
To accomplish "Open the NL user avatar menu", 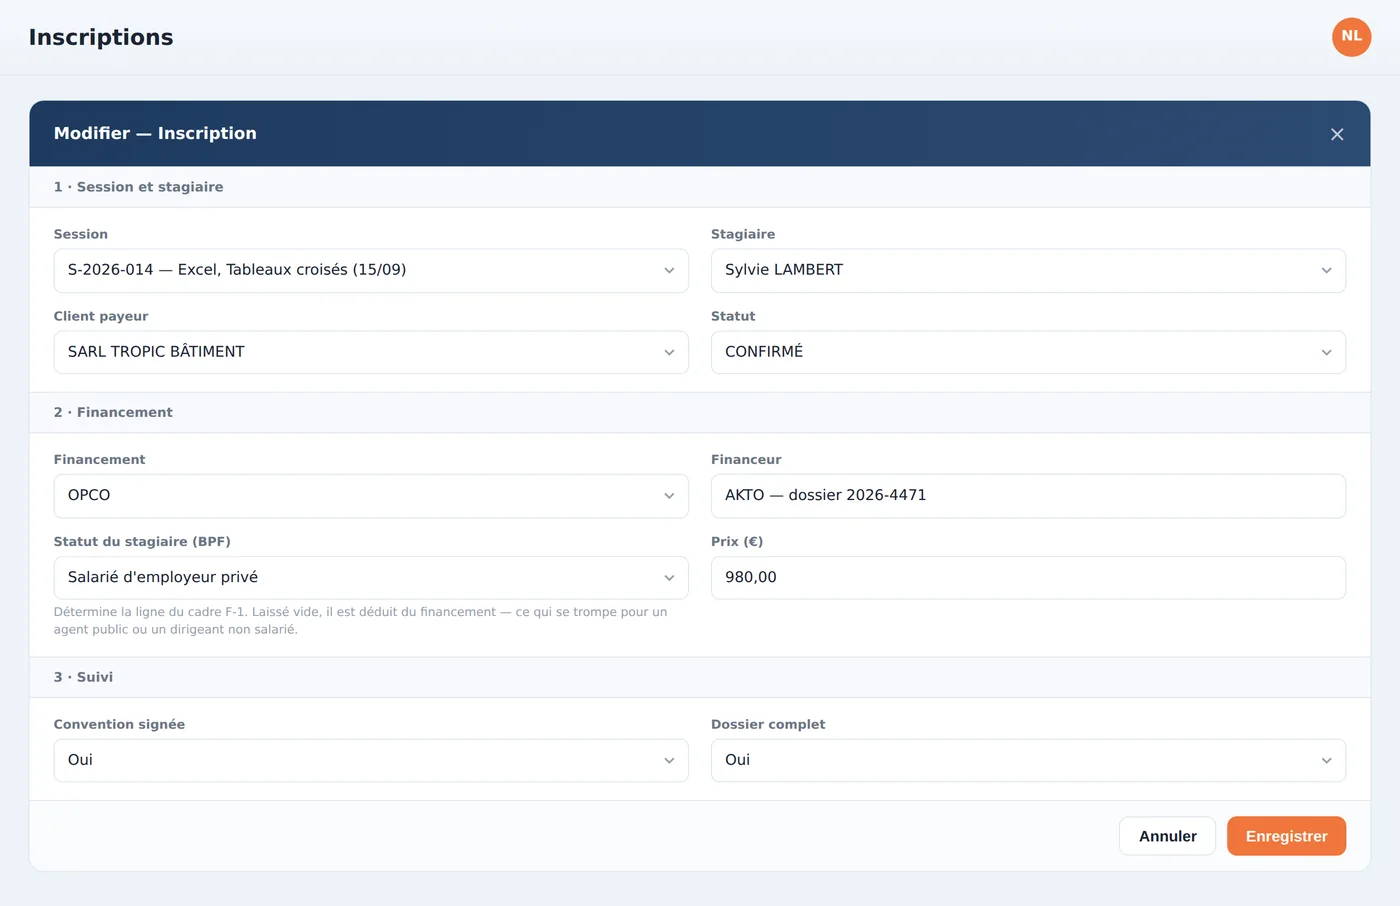I will 1351,37.
